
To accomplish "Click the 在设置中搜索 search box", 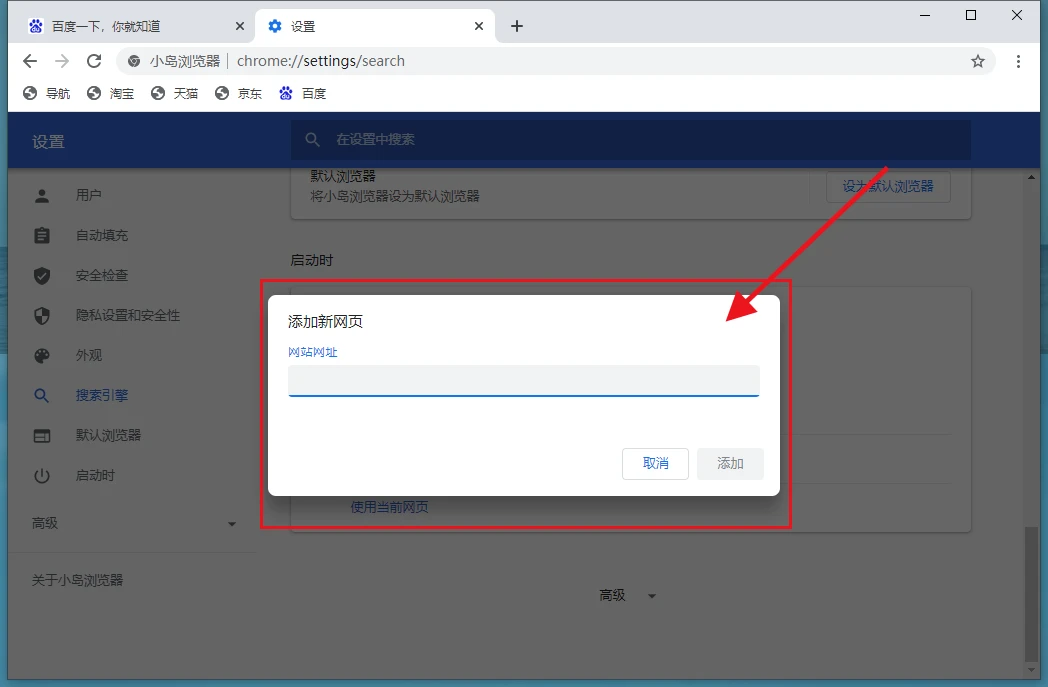I will click(x=630, y=140).
